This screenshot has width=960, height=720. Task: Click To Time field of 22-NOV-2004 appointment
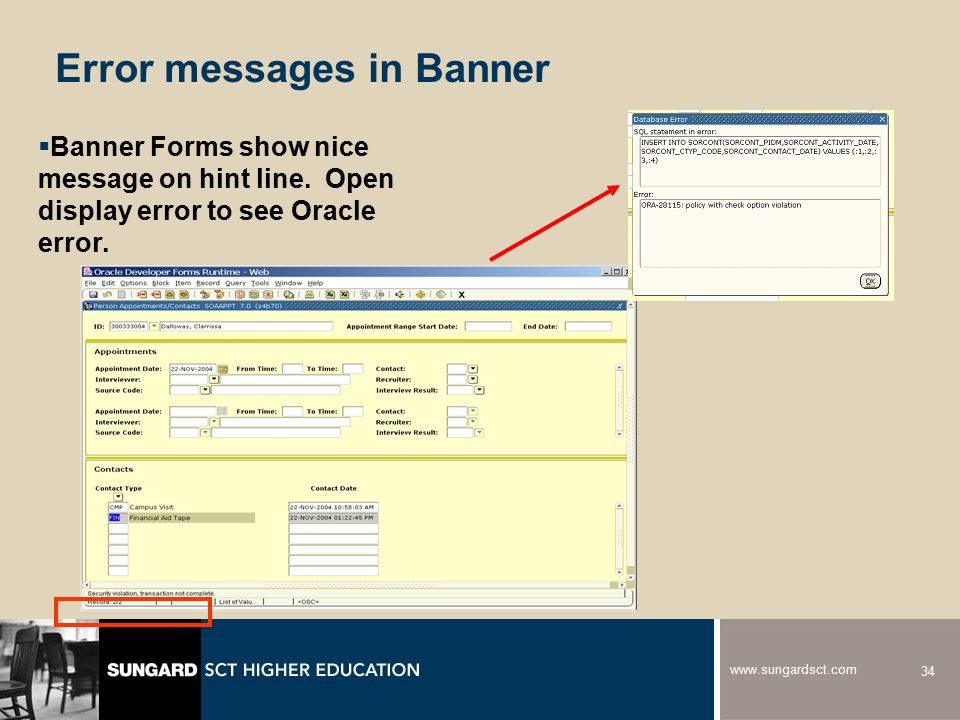(x=353, y=369)
